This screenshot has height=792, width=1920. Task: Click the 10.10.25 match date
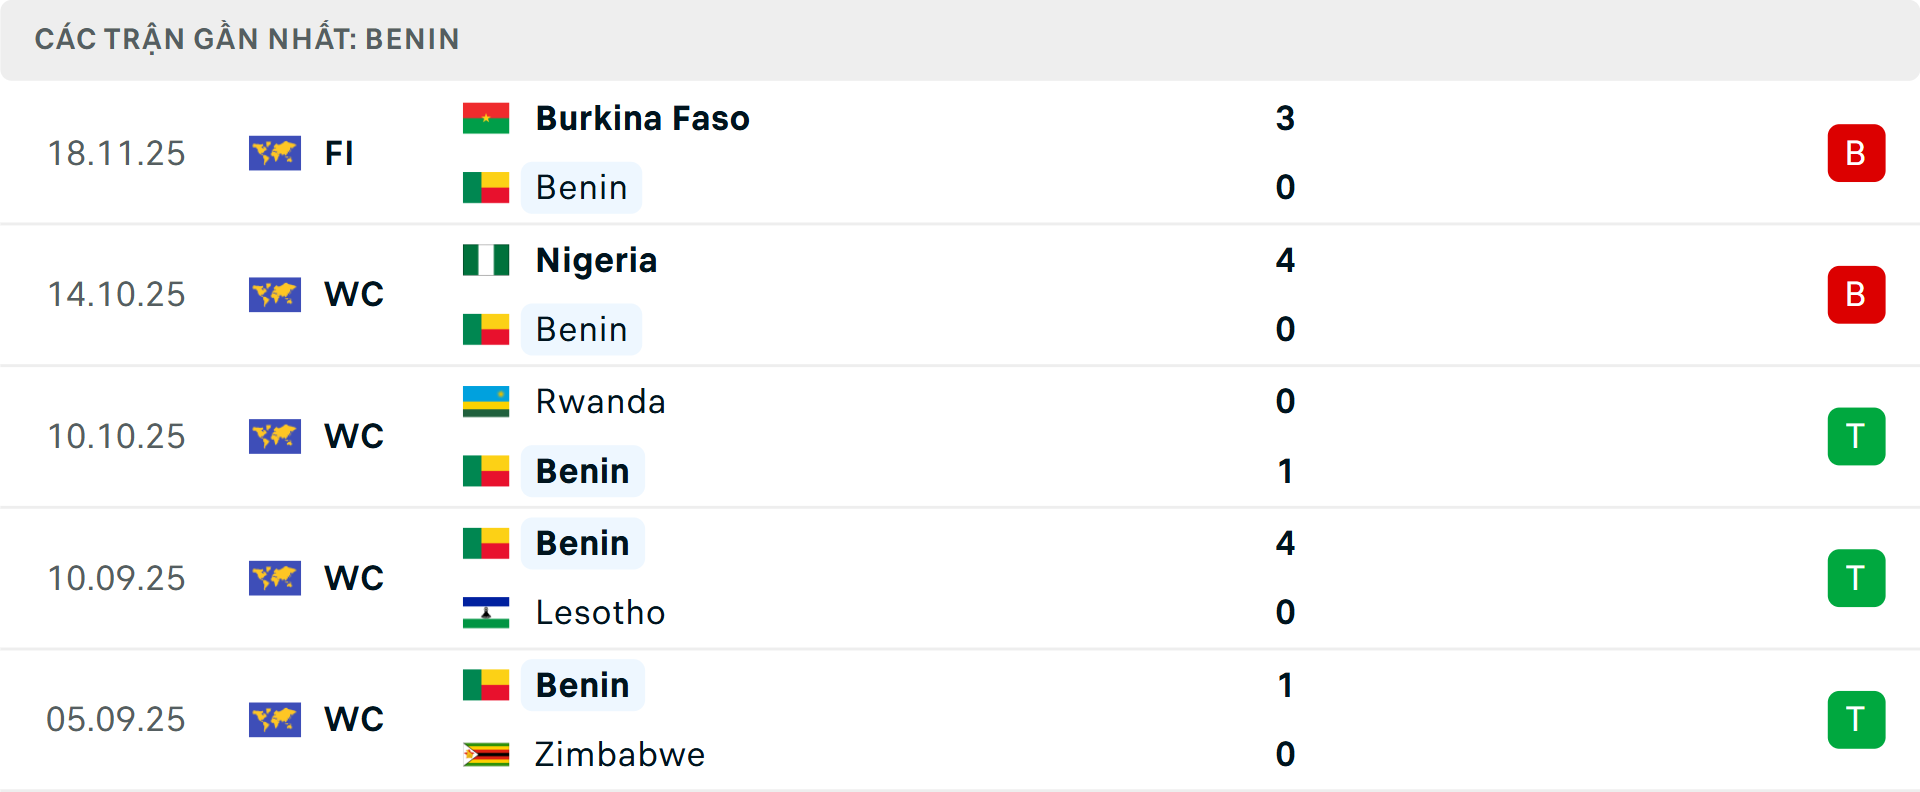point(116,436)
